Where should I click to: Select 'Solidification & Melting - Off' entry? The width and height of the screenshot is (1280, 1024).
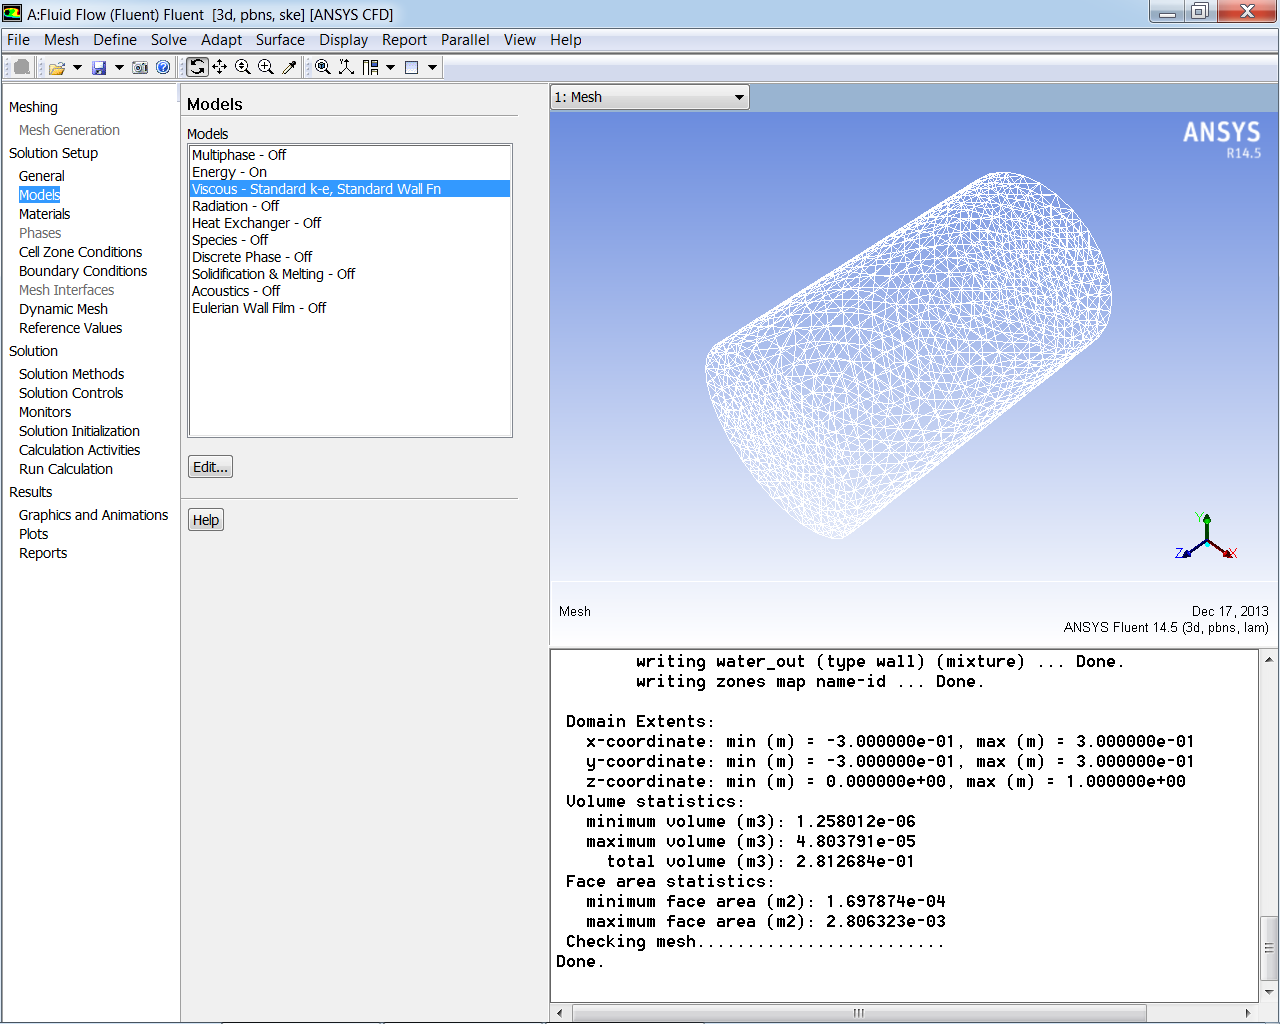click(350, 274)
